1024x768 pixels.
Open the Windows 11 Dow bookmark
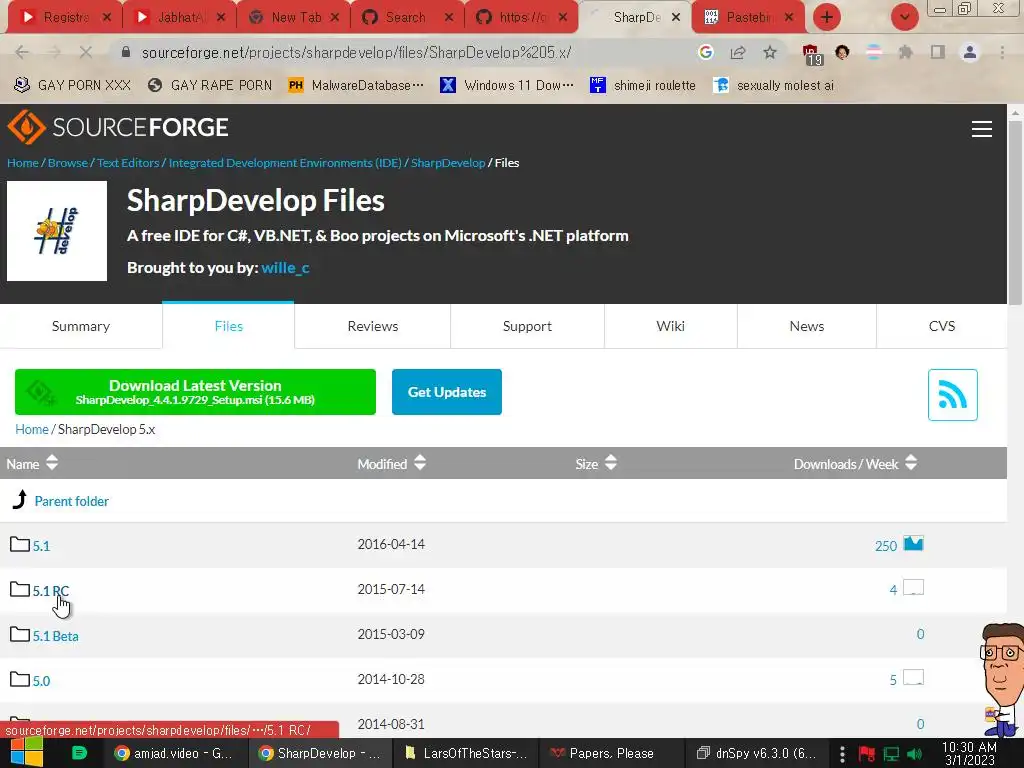pyautogui.click(x=507, y=86)
